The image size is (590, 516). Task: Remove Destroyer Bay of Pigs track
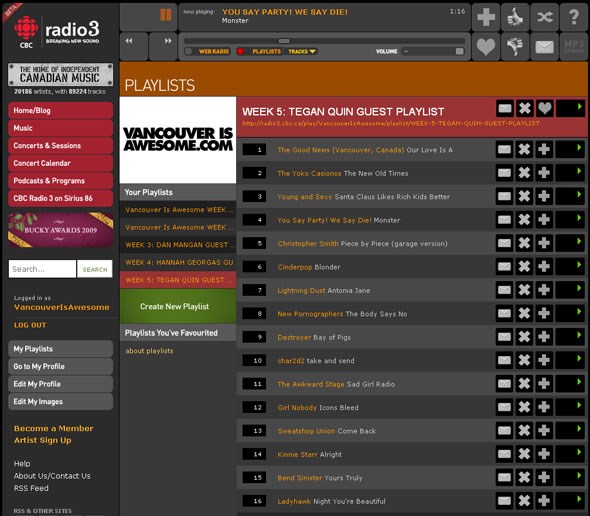click(x=525, y=336)
